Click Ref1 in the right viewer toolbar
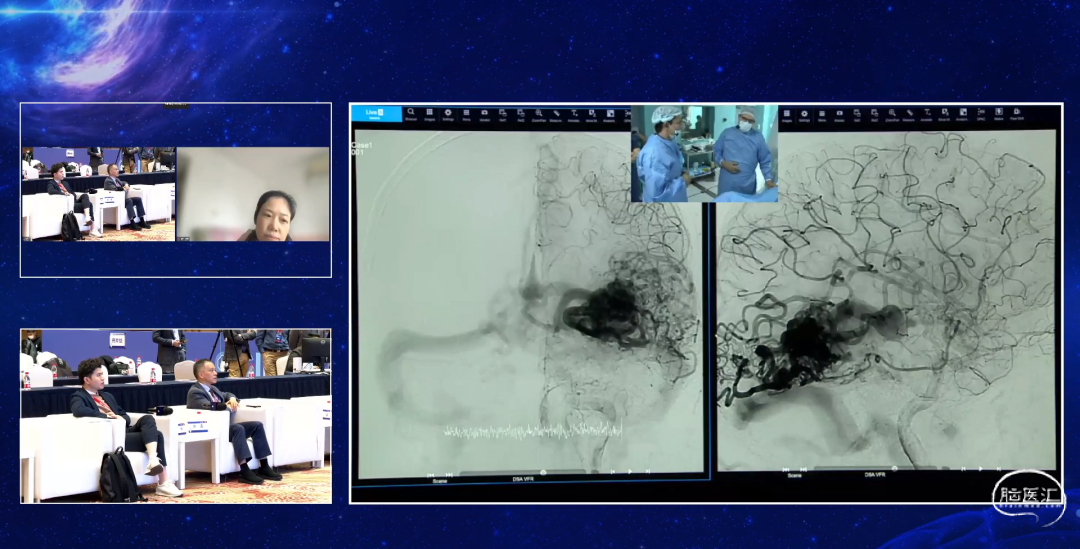Screen dimensions: 1080x549 (x=857, y=115)
